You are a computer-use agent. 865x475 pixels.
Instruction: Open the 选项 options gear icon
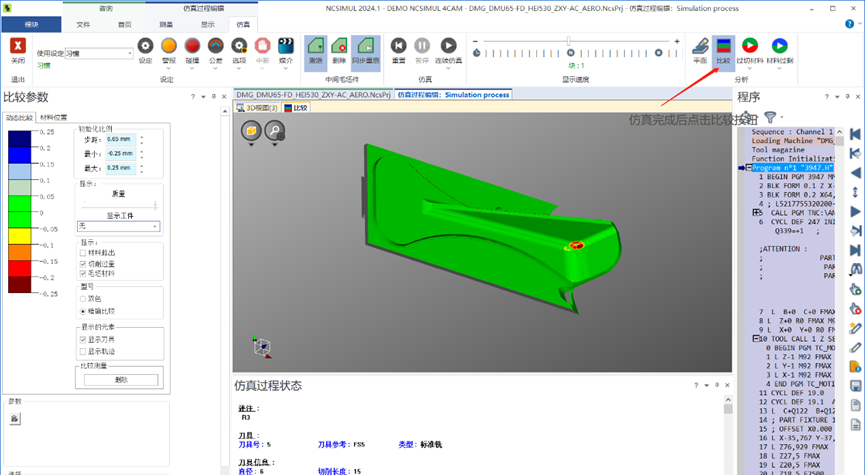pos(239,46)
